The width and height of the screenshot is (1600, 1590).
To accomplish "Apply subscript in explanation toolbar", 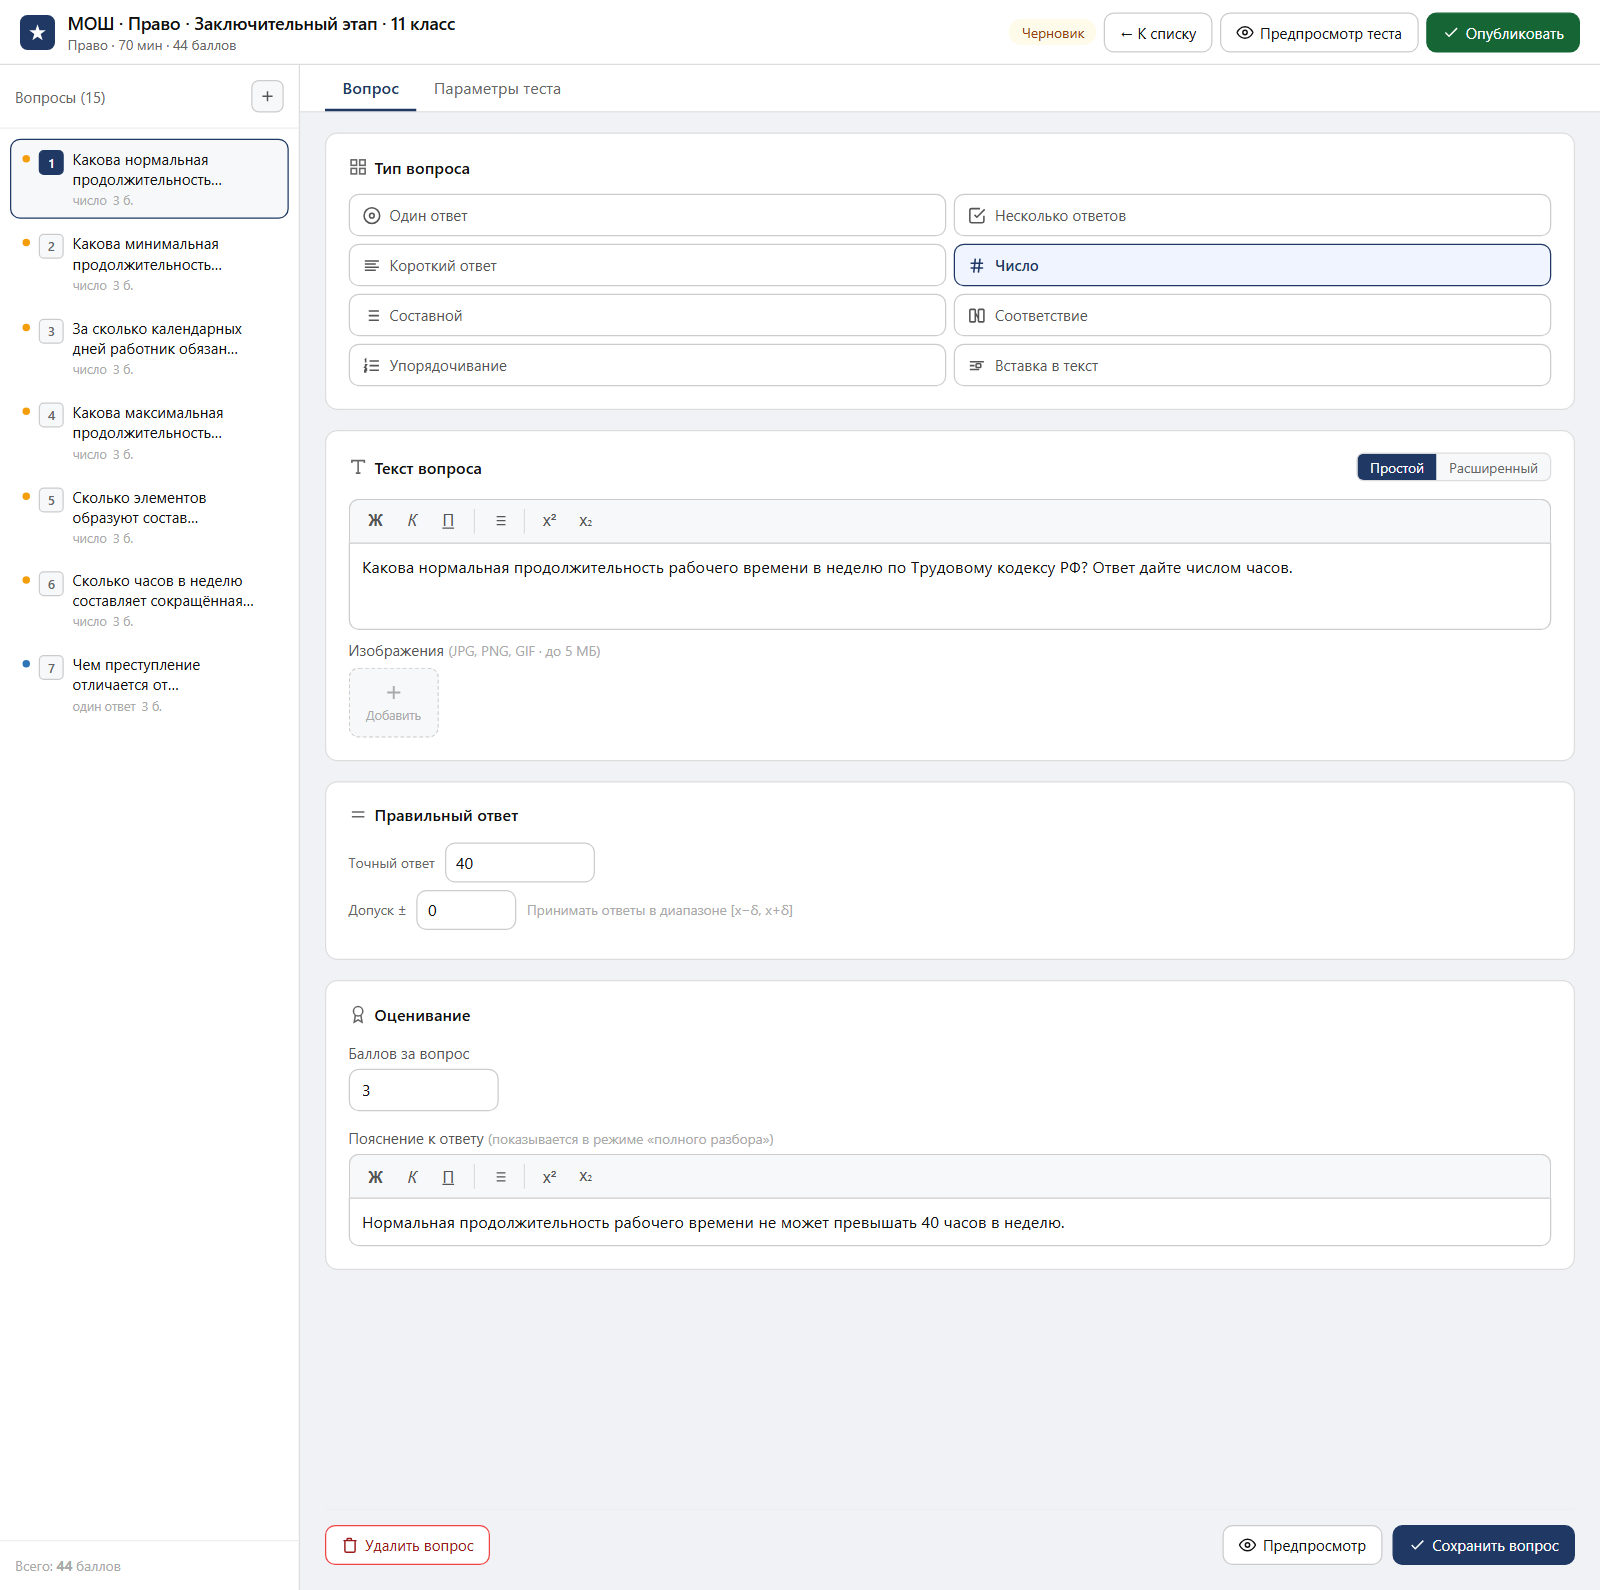I will pyautogui.click(x=586, y=1177).
